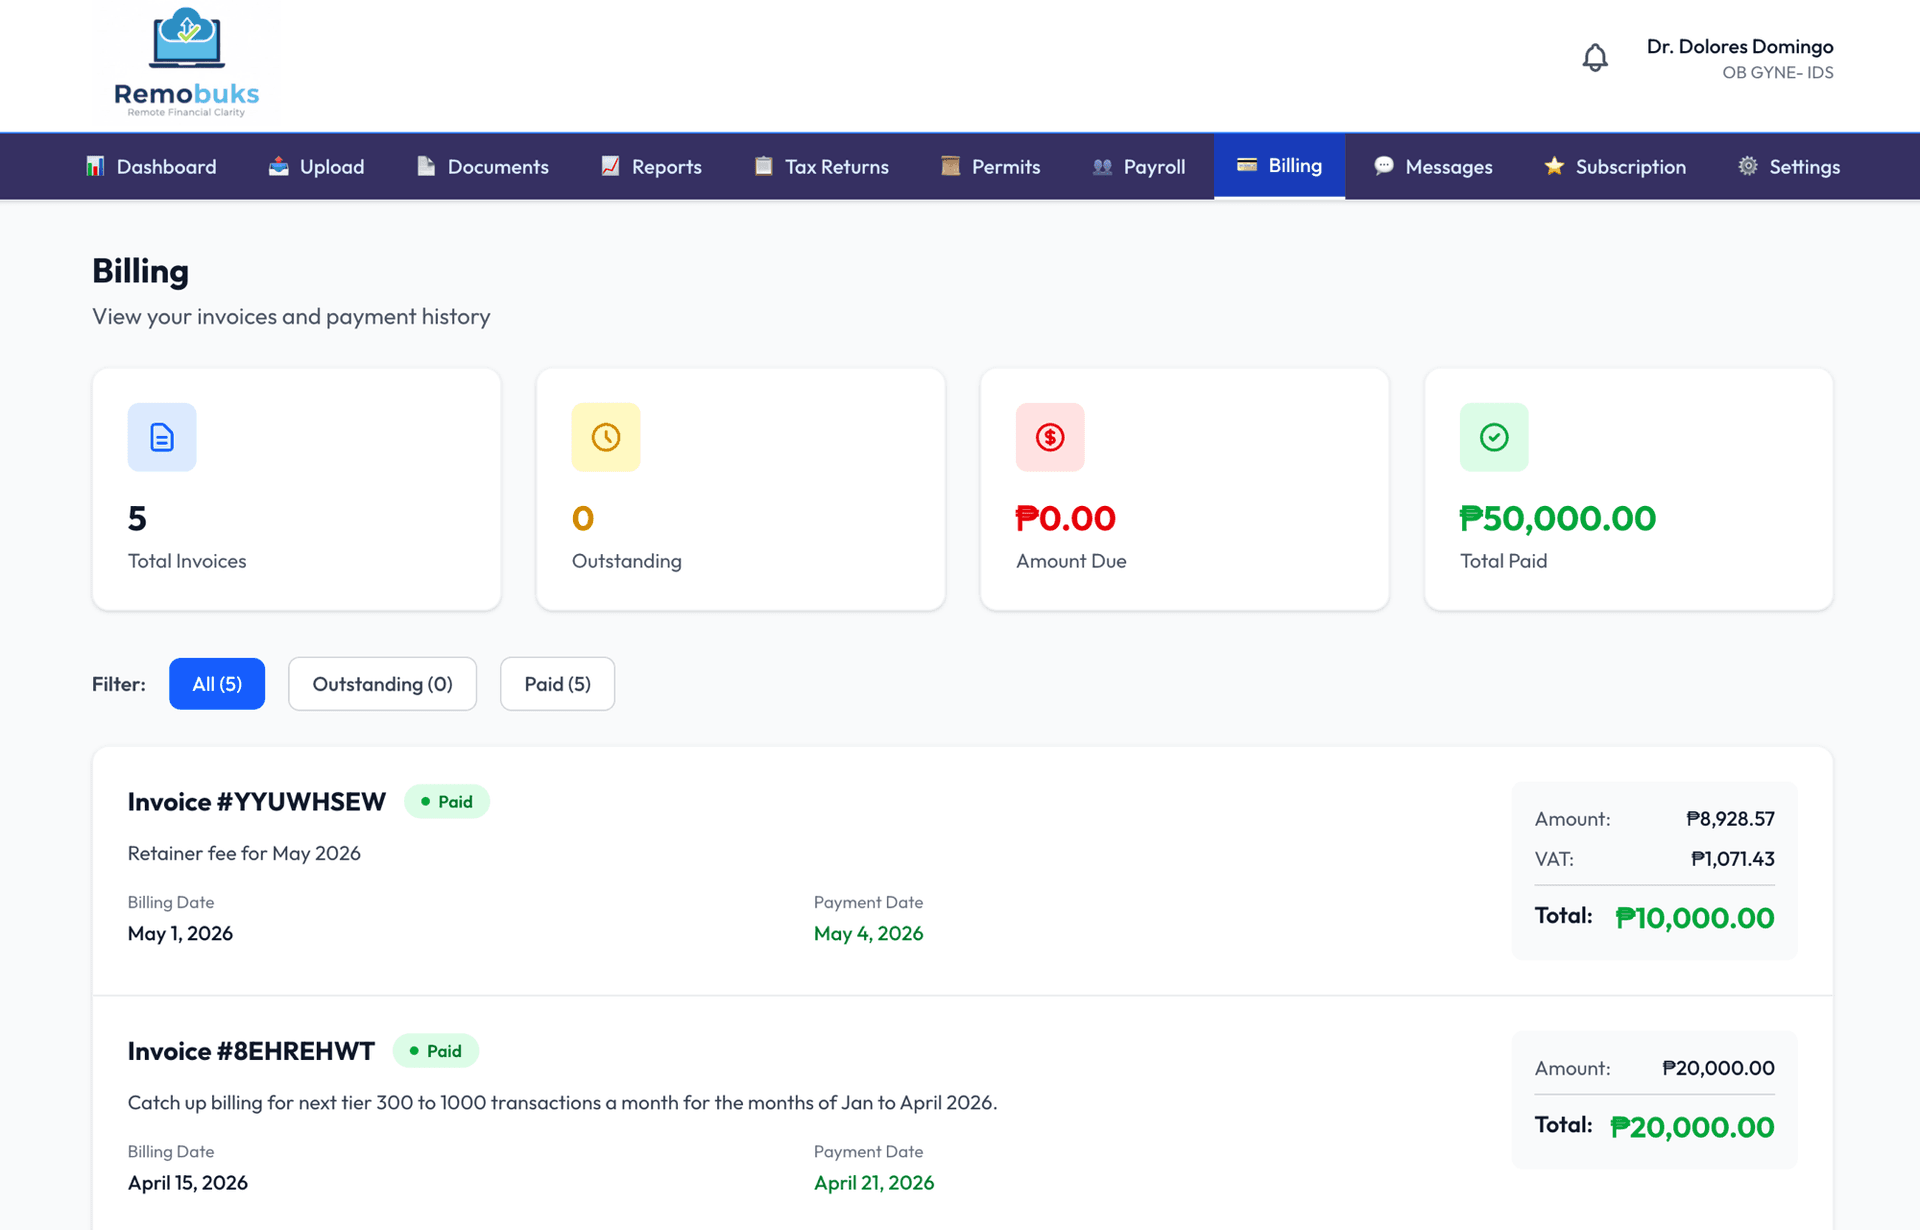Navigate to Tax Returns
1920x1230 pixels.
pos(821,166)
